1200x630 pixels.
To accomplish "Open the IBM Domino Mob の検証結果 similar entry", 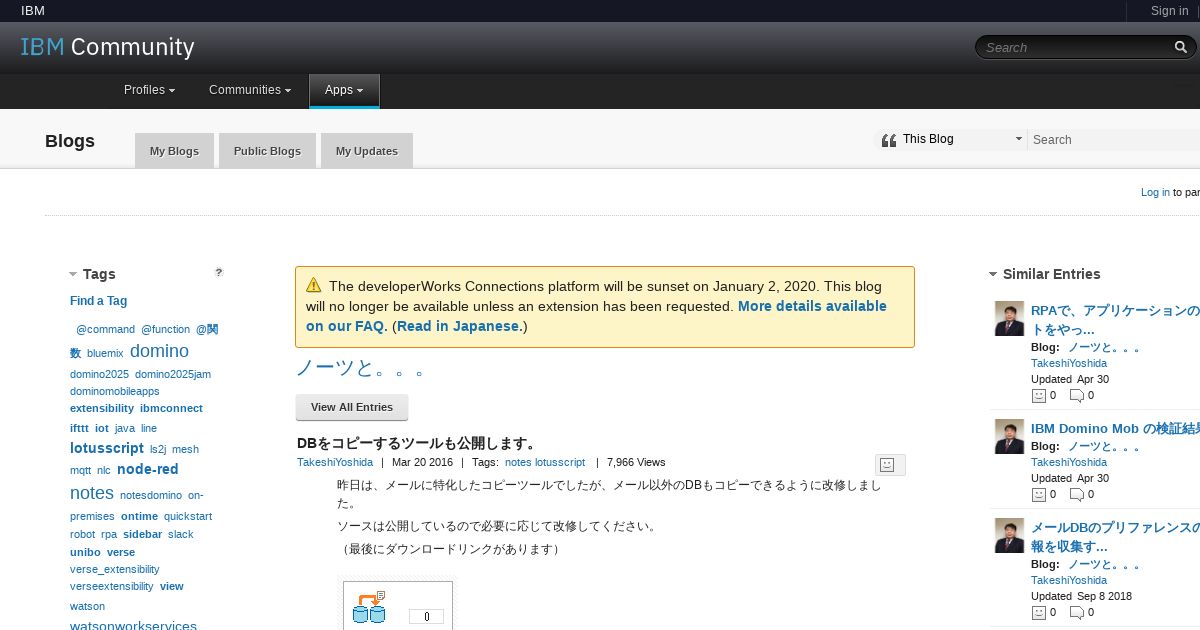I will (1115, 428).
